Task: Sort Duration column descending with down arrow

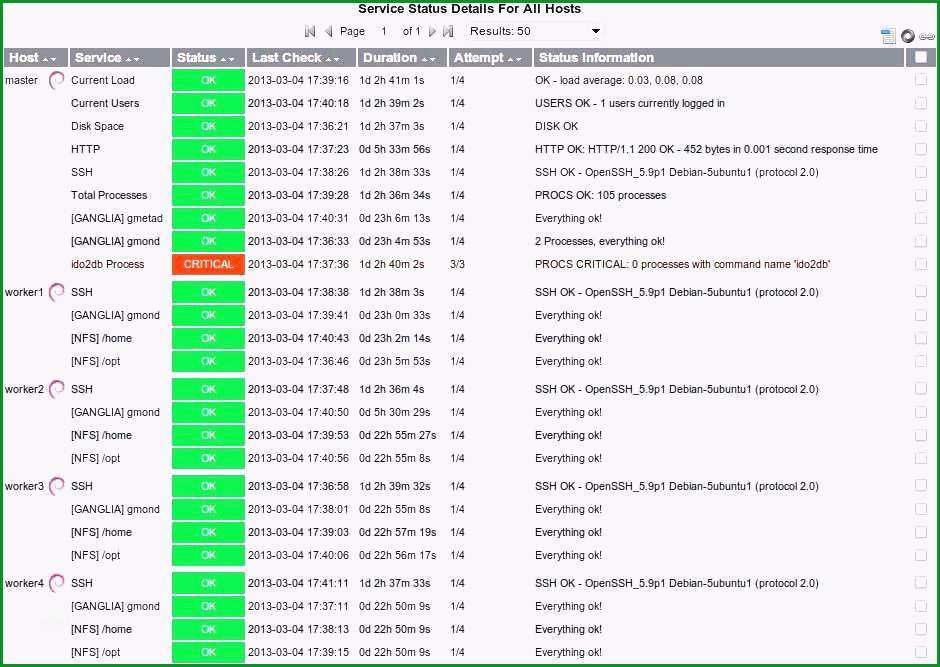Action: (x=432, y=59)
